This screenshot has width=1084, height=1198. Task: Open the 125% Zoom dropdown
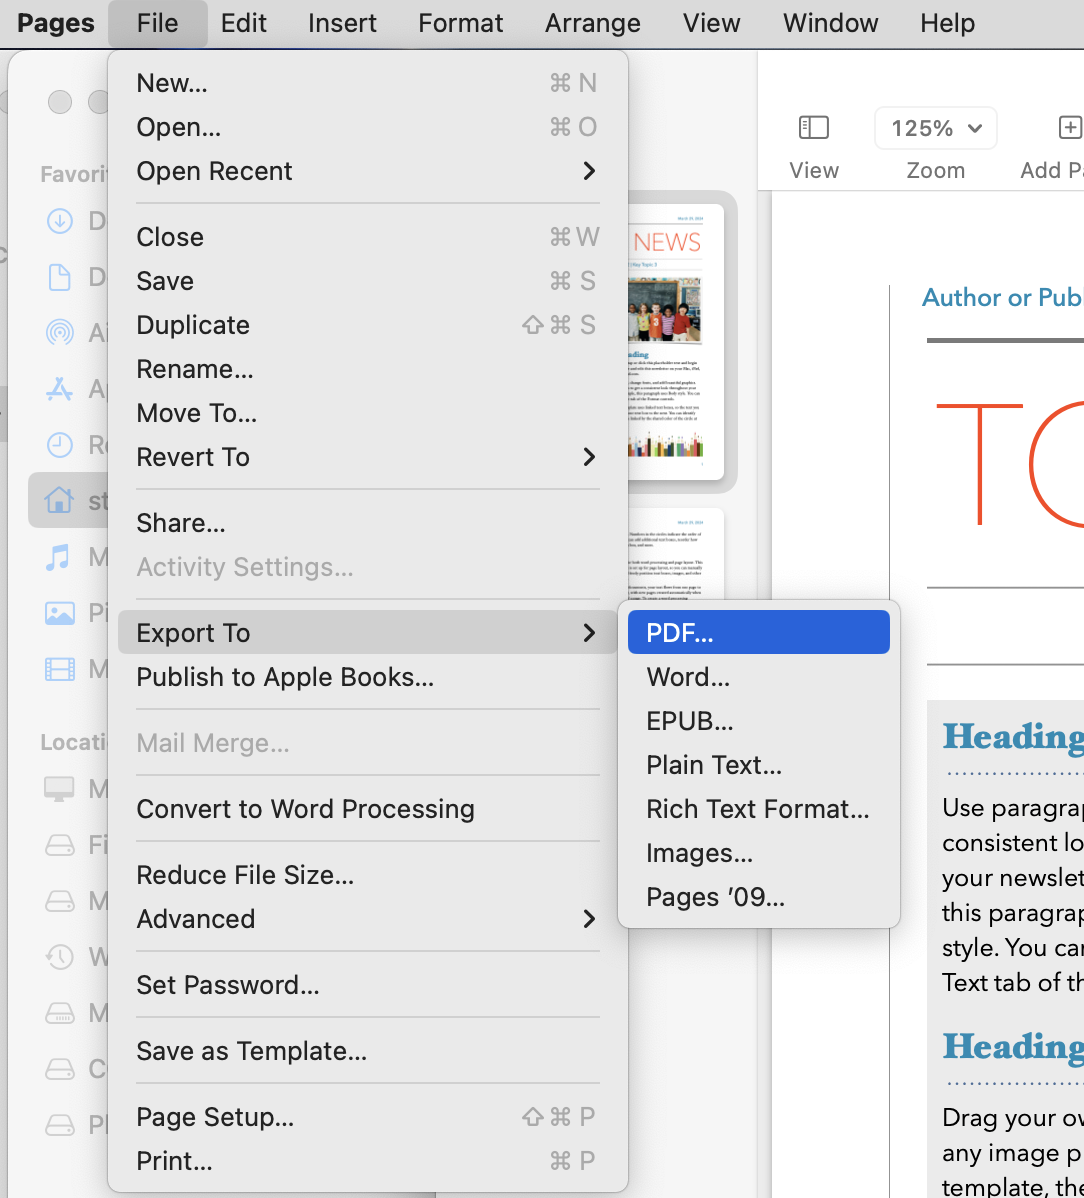[936, 128]
